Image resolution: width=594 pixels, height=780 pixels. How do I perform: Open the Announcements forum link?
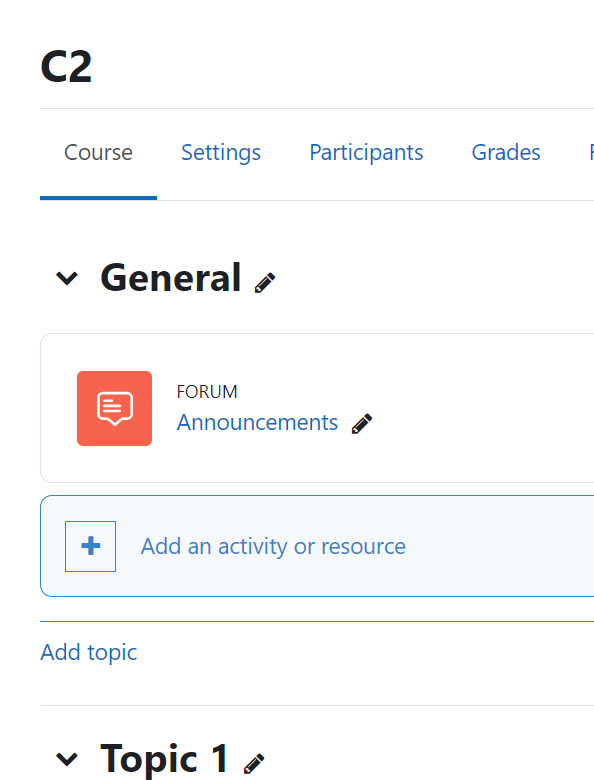[257, 423]
